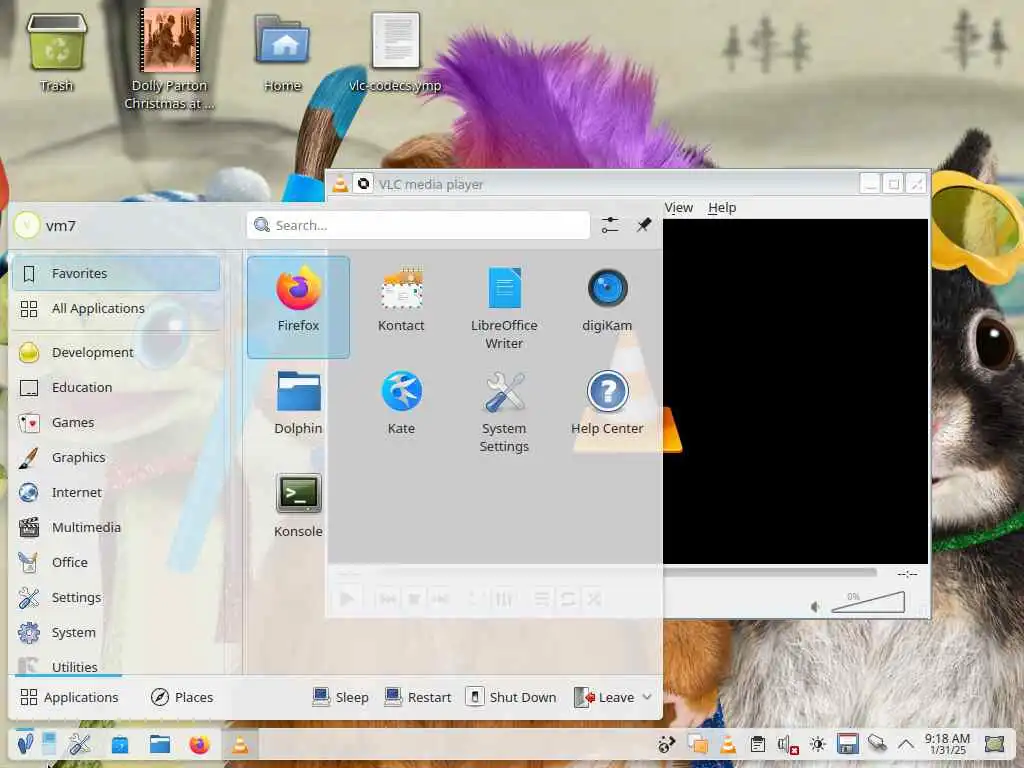
Task: Open the System category
Action: tap(116, 632)
